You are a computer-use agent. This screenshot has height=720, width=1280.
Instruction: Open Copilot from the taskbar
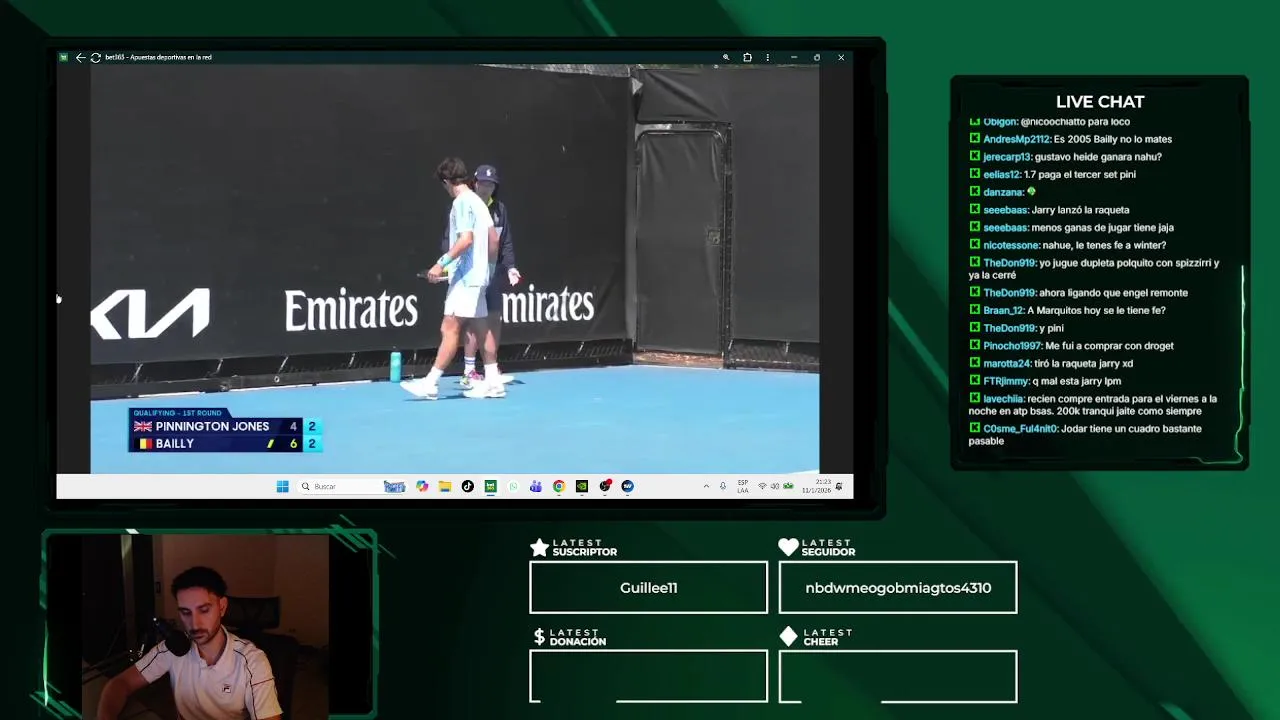[x=422, y=486]
